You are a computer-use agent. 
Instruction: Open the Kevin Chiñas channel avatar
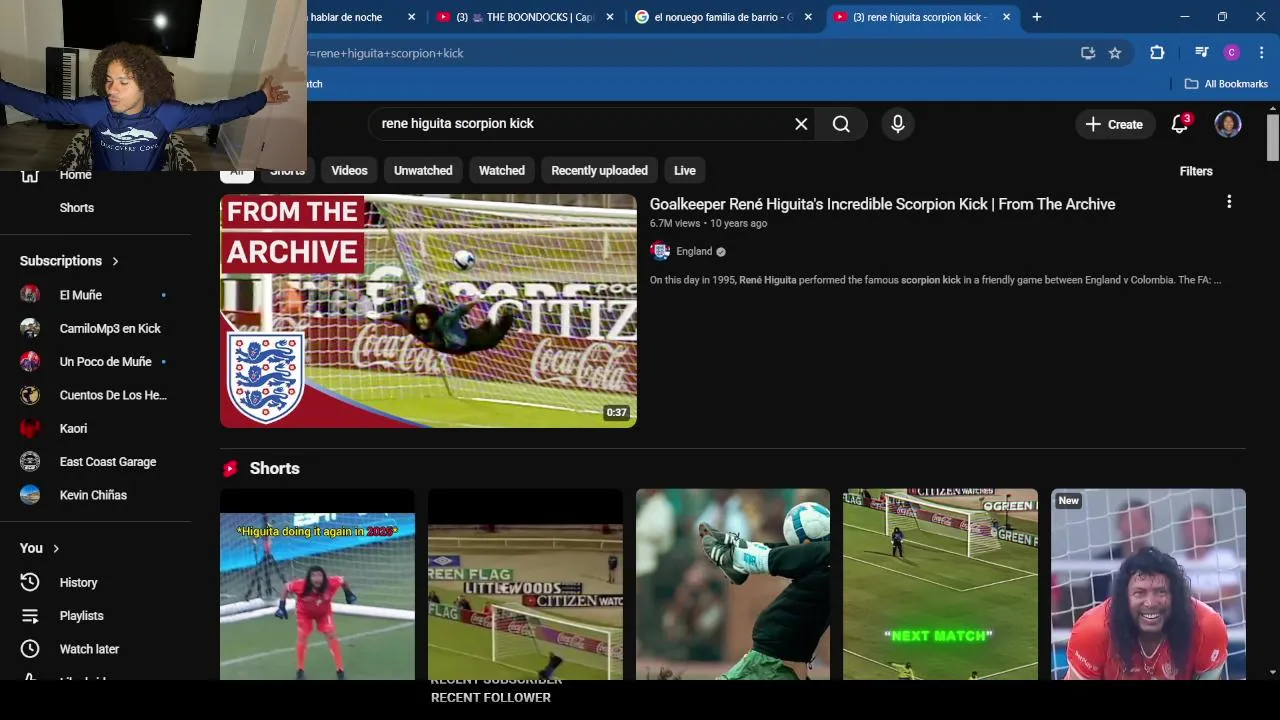tap(30, 495)
